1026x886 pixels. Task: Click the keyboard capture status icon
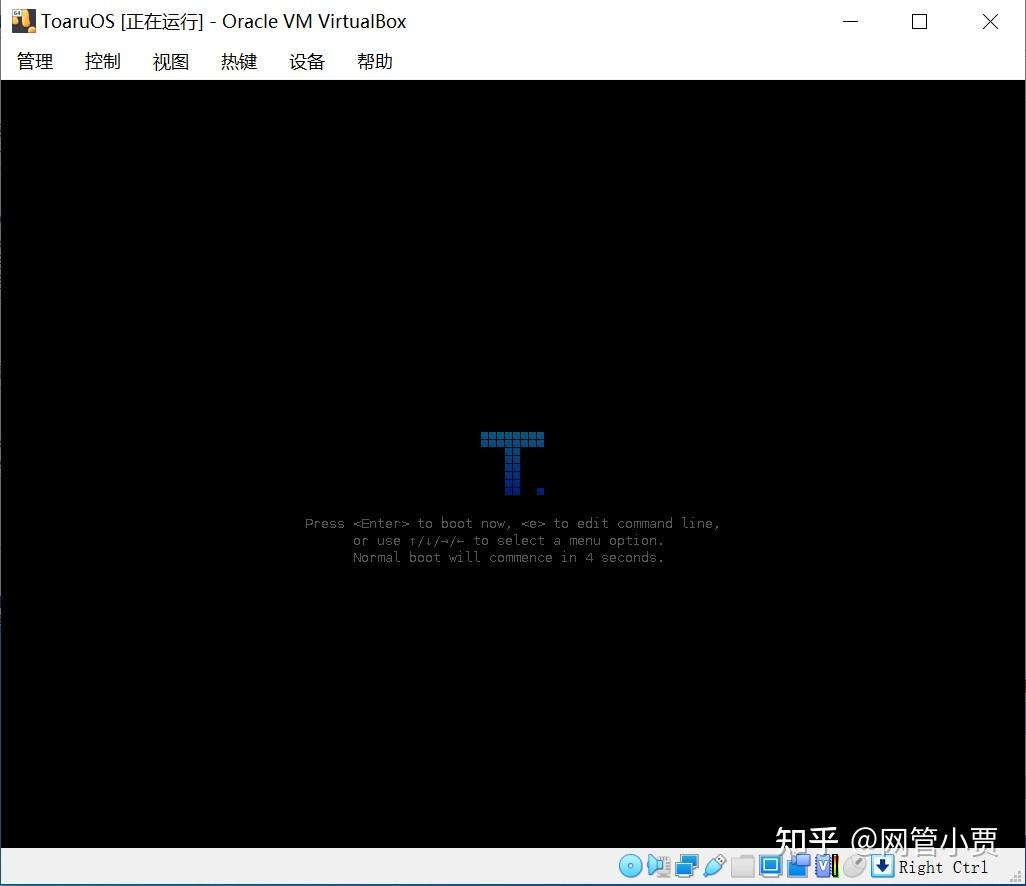pyautogui.click(x=881, y=865)
